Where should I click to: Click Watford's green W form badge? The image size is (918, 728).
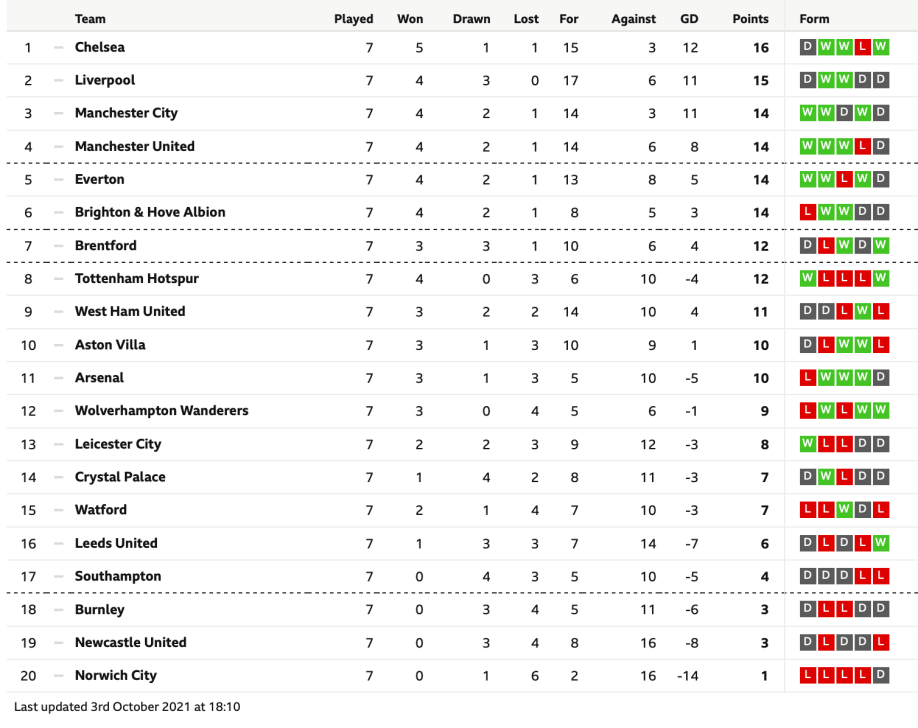(844, 510)
